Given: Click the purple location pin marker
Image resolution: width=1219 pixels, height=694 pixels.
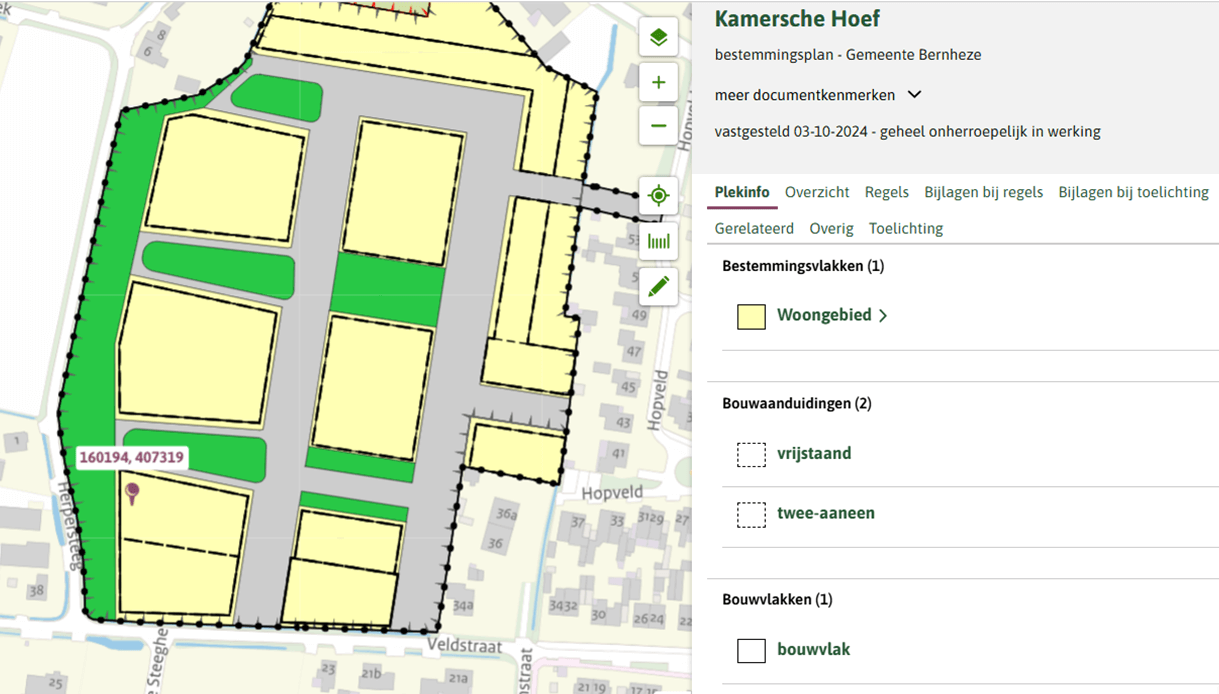Looking at the screenshot, I should tap(132, 491).
